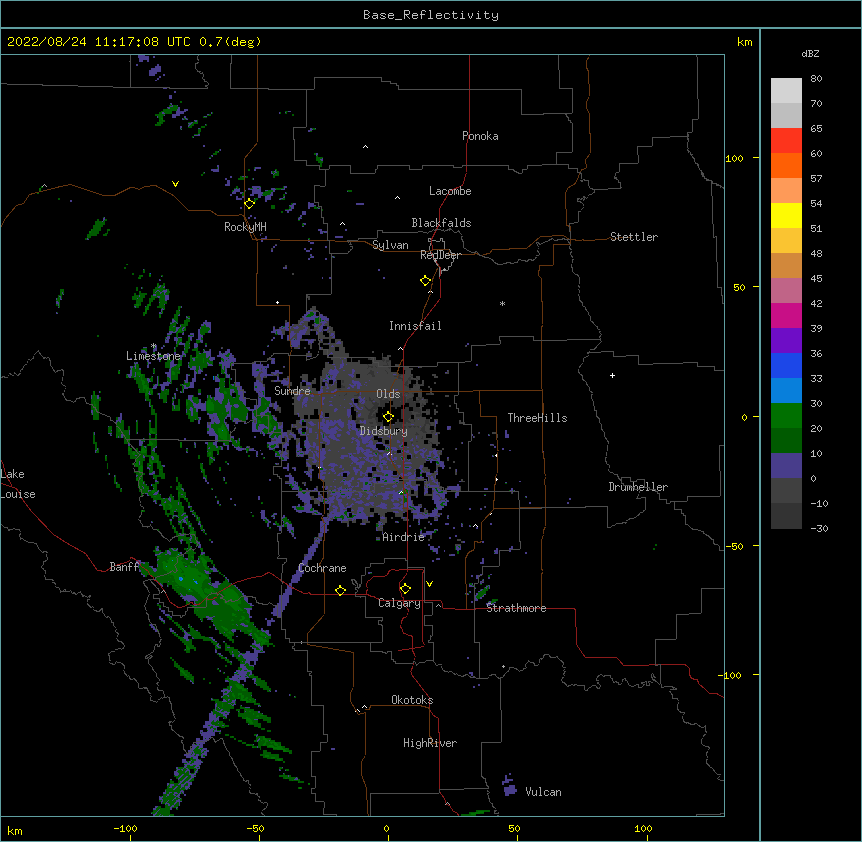Click the Sundre city label
The image size is (862, 842).
(x=292, y=391)
